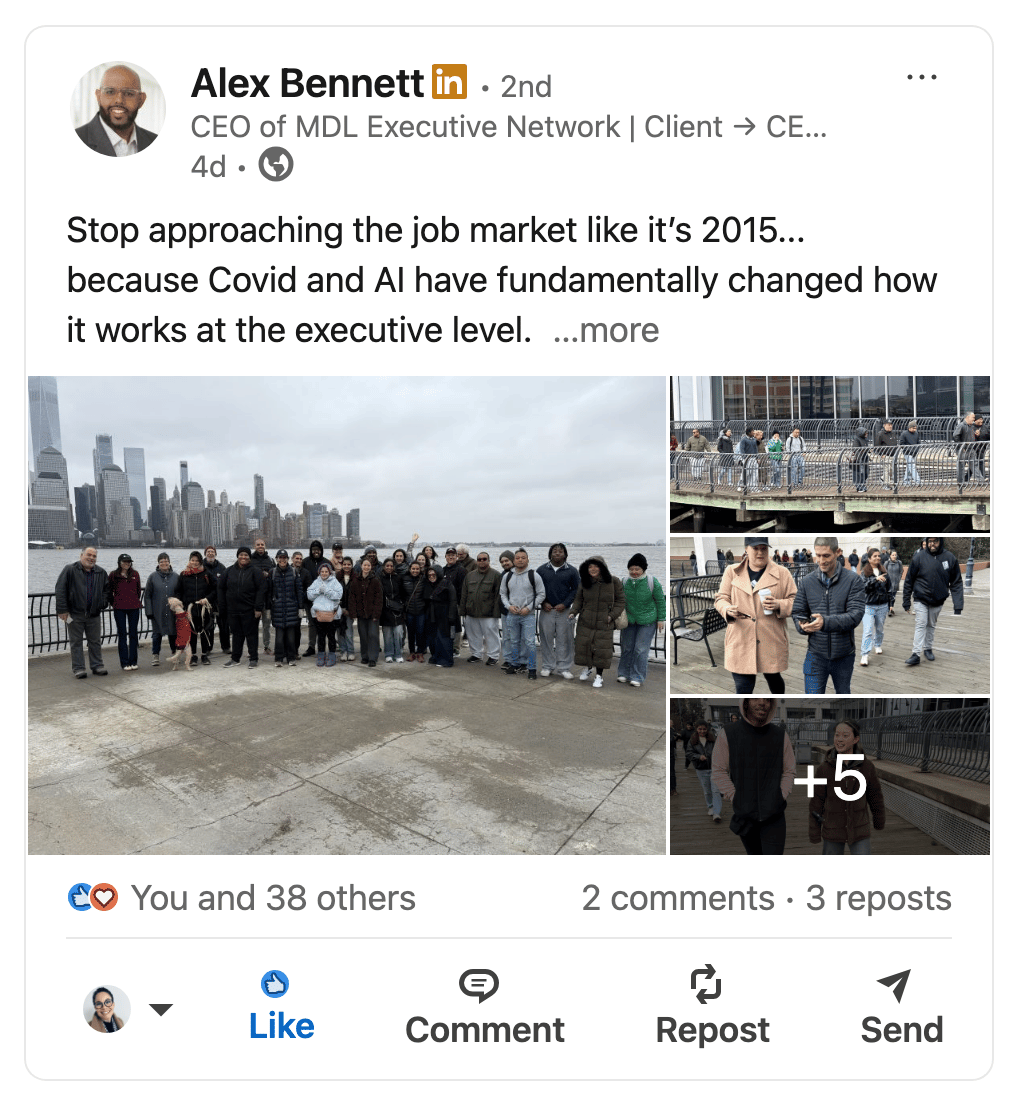Viewport: 1024px width, 1102px height.
Task: Open the Alex Bennett name link
Action: (307, 83)
